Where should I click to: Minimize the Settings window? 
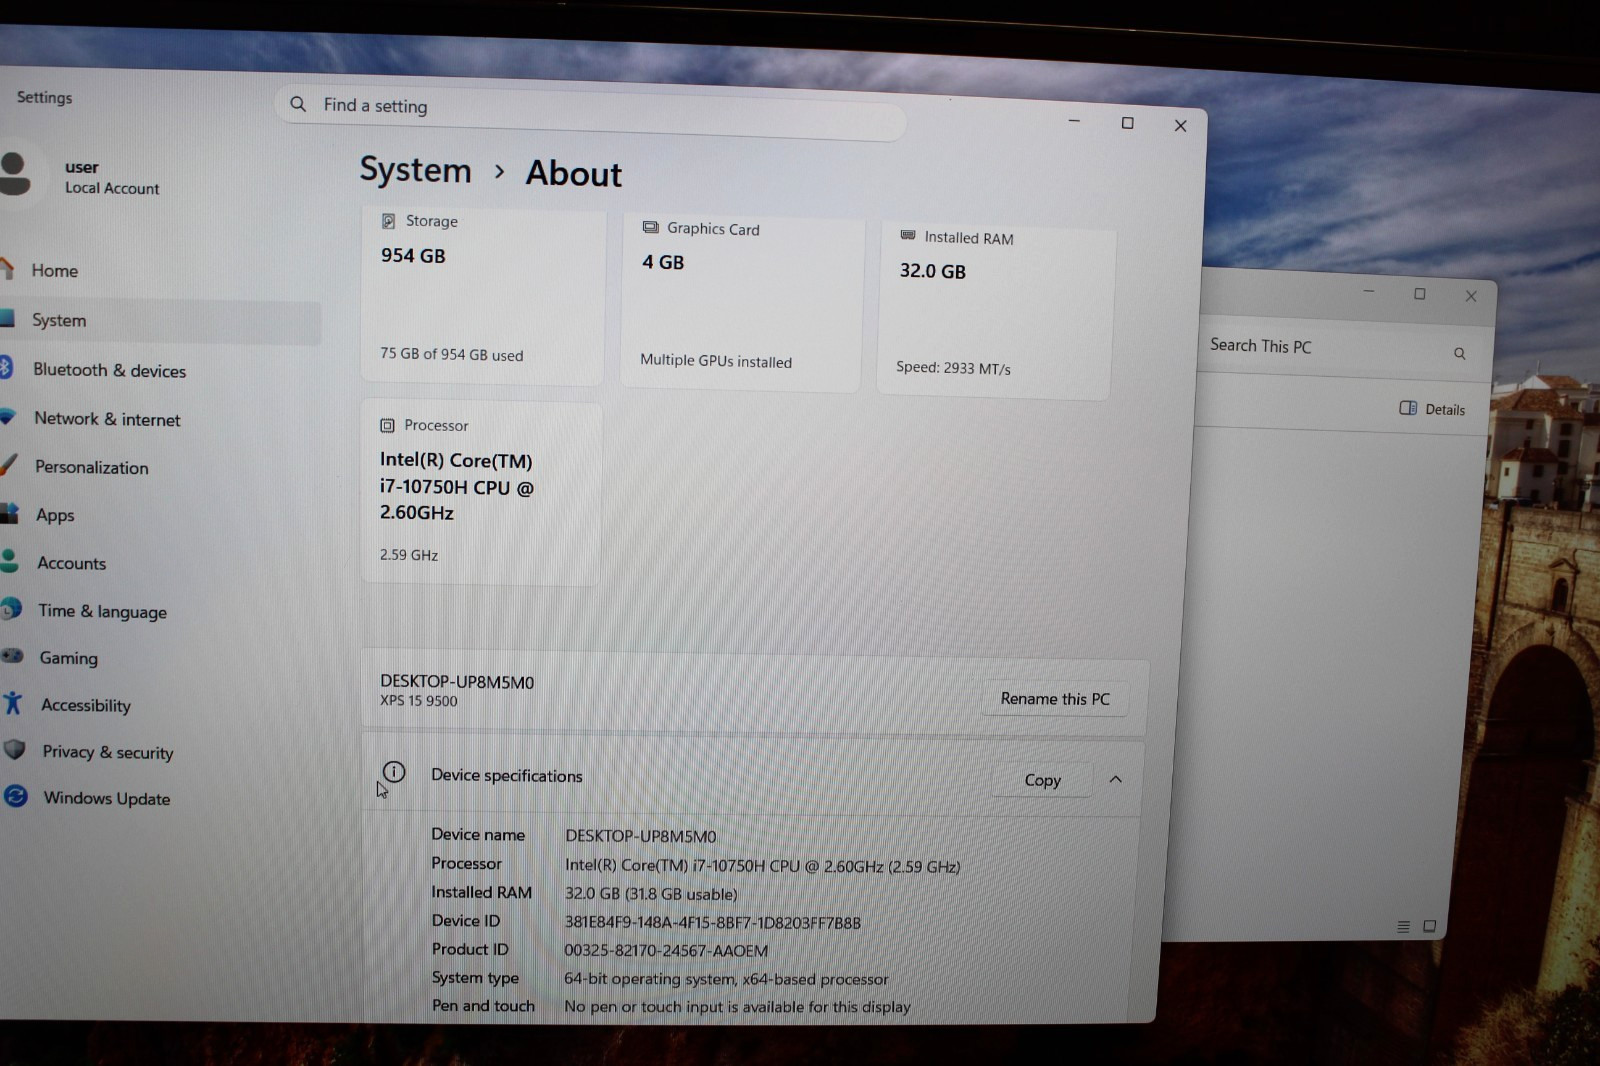point(1074,121)
